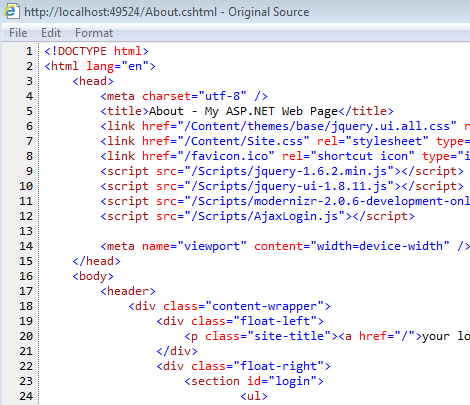Click line number 1 in the gutter
470x405 pixels.
[x=29, y=51]
